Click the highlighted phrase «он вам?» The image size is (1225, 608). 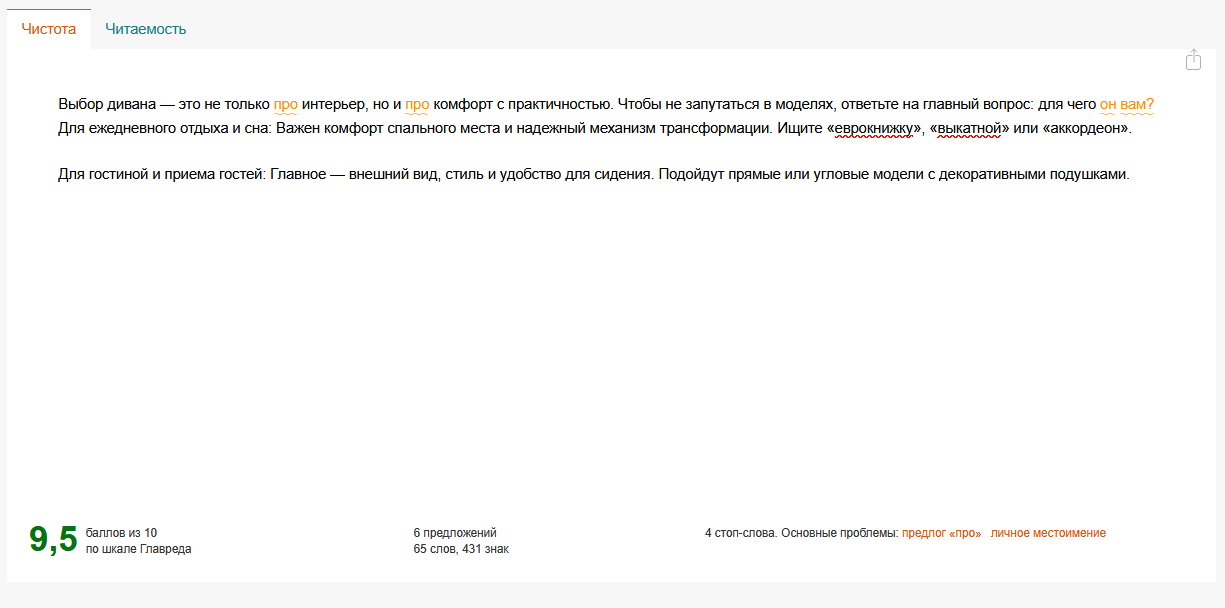[1126, 104]
